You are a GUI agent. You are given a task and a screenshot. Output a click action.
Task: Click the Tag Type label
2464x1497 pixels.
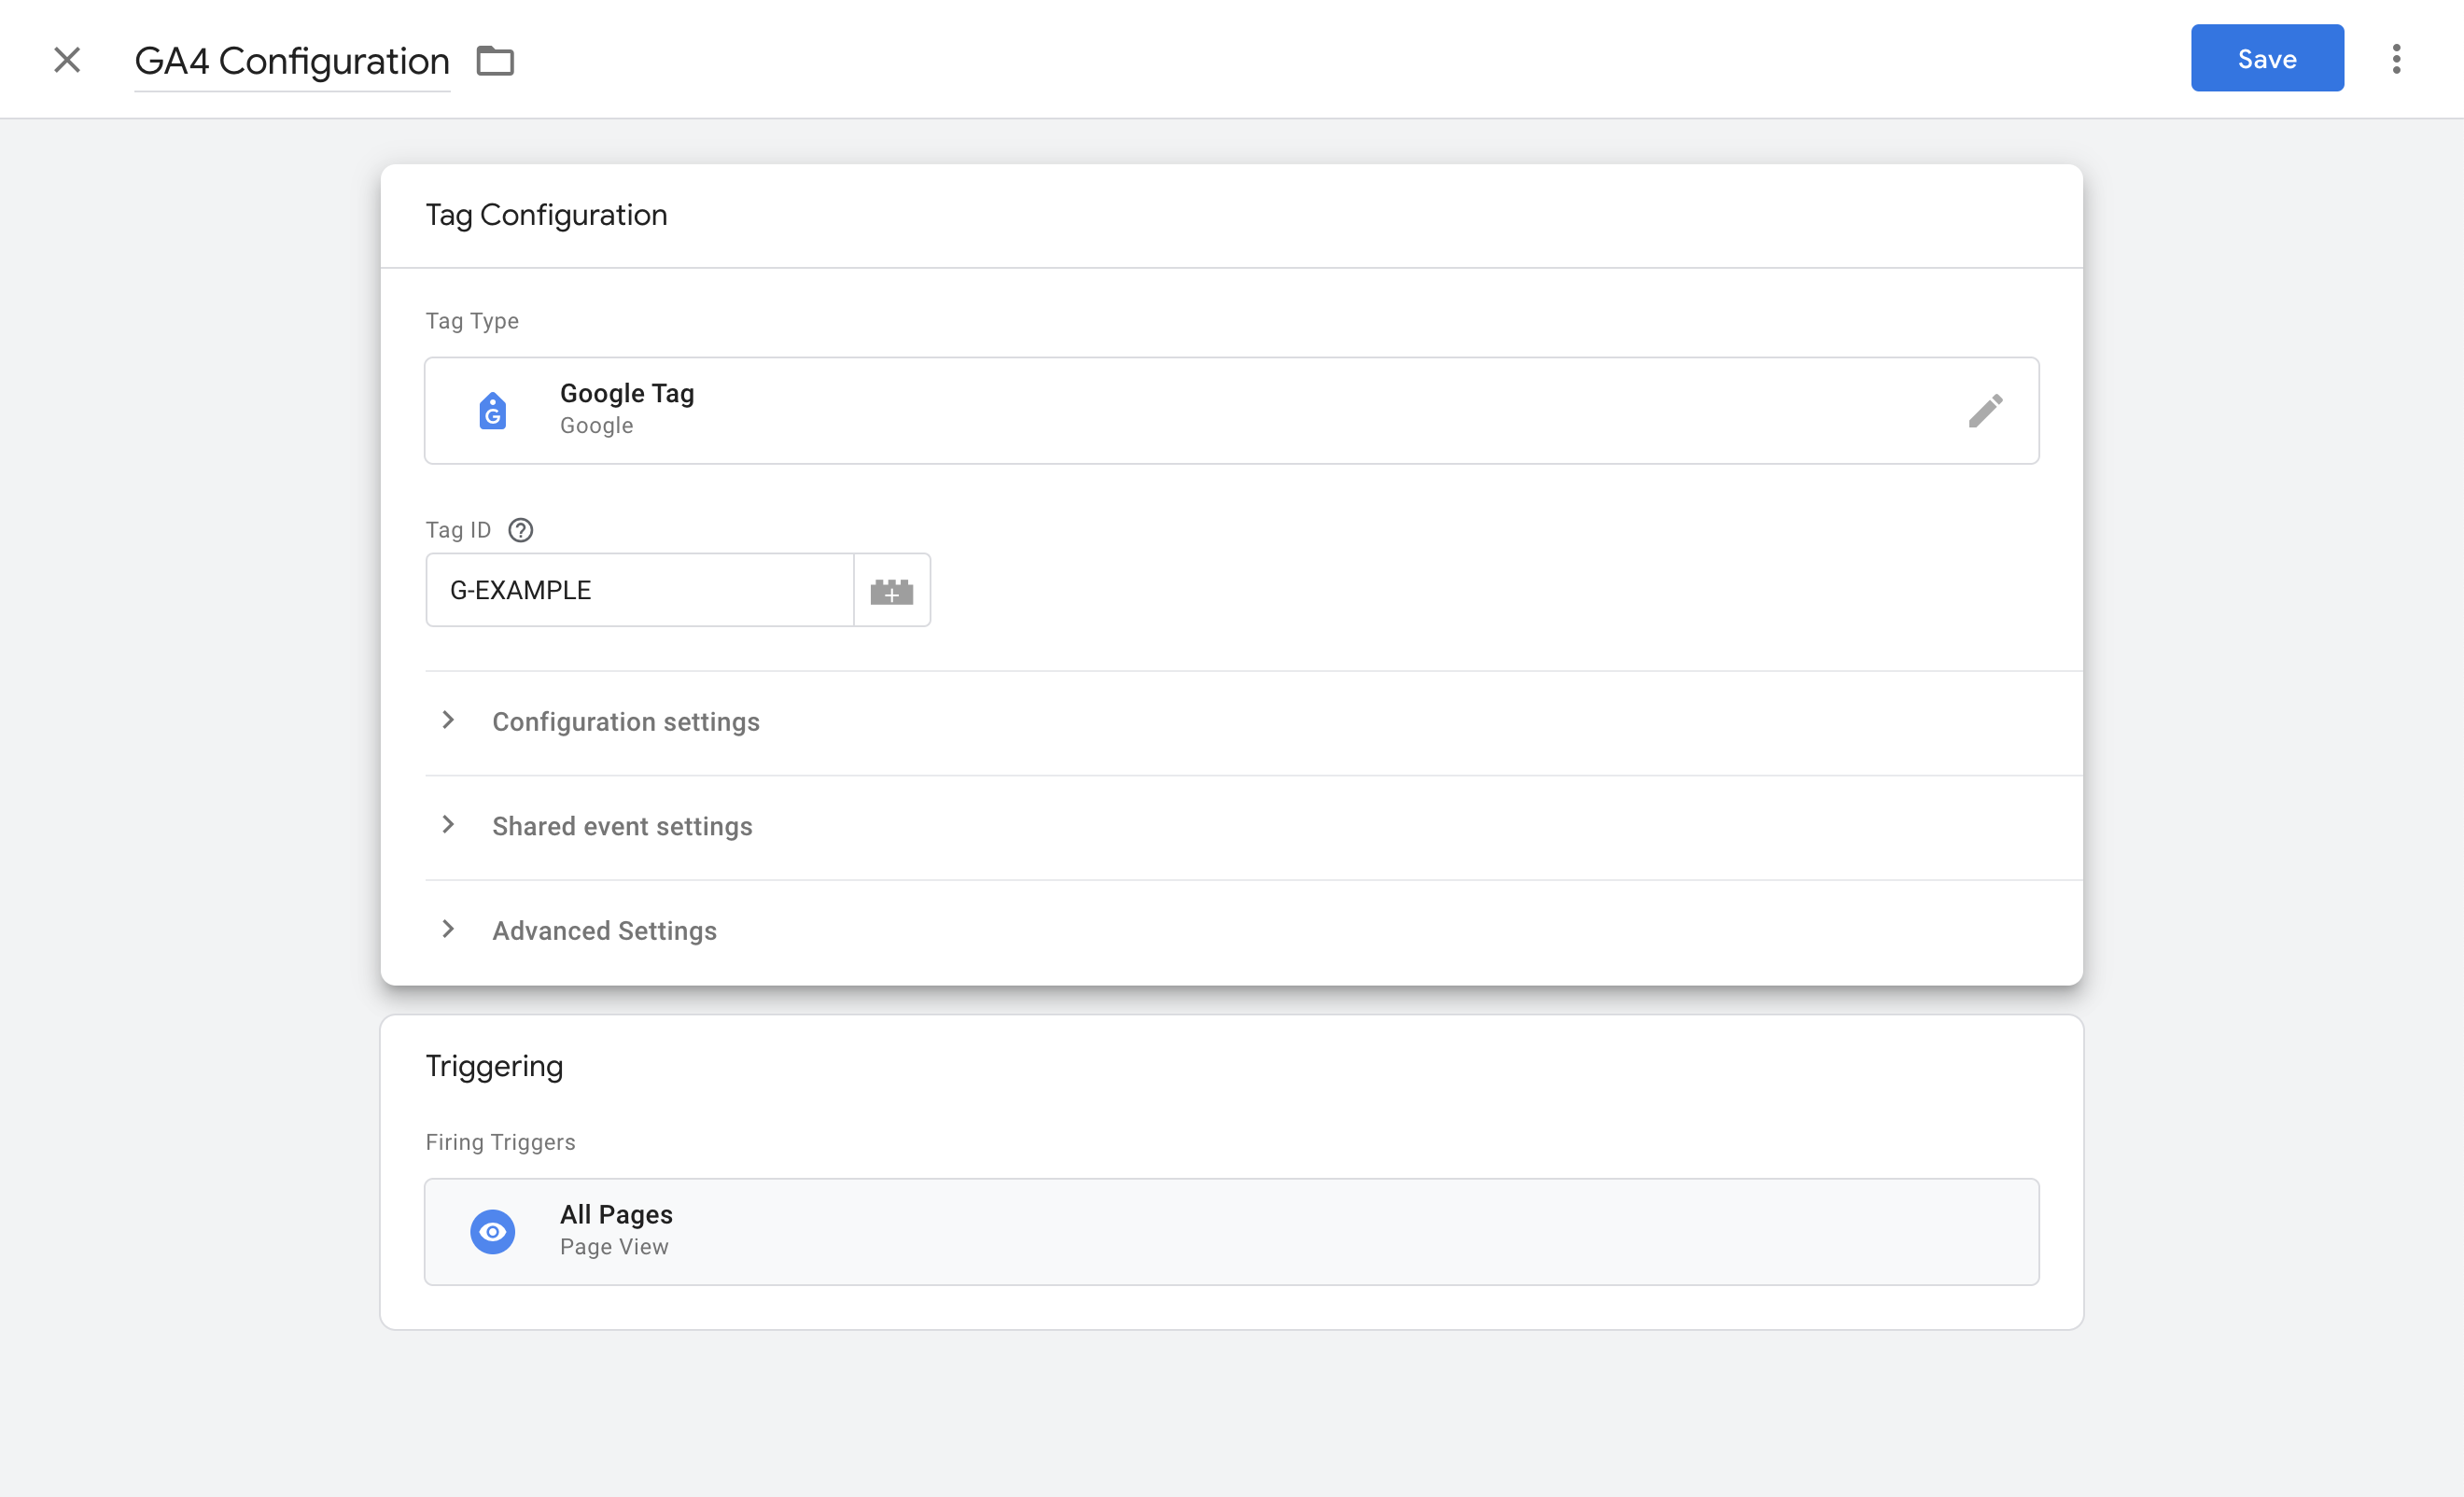pos(472,321)
